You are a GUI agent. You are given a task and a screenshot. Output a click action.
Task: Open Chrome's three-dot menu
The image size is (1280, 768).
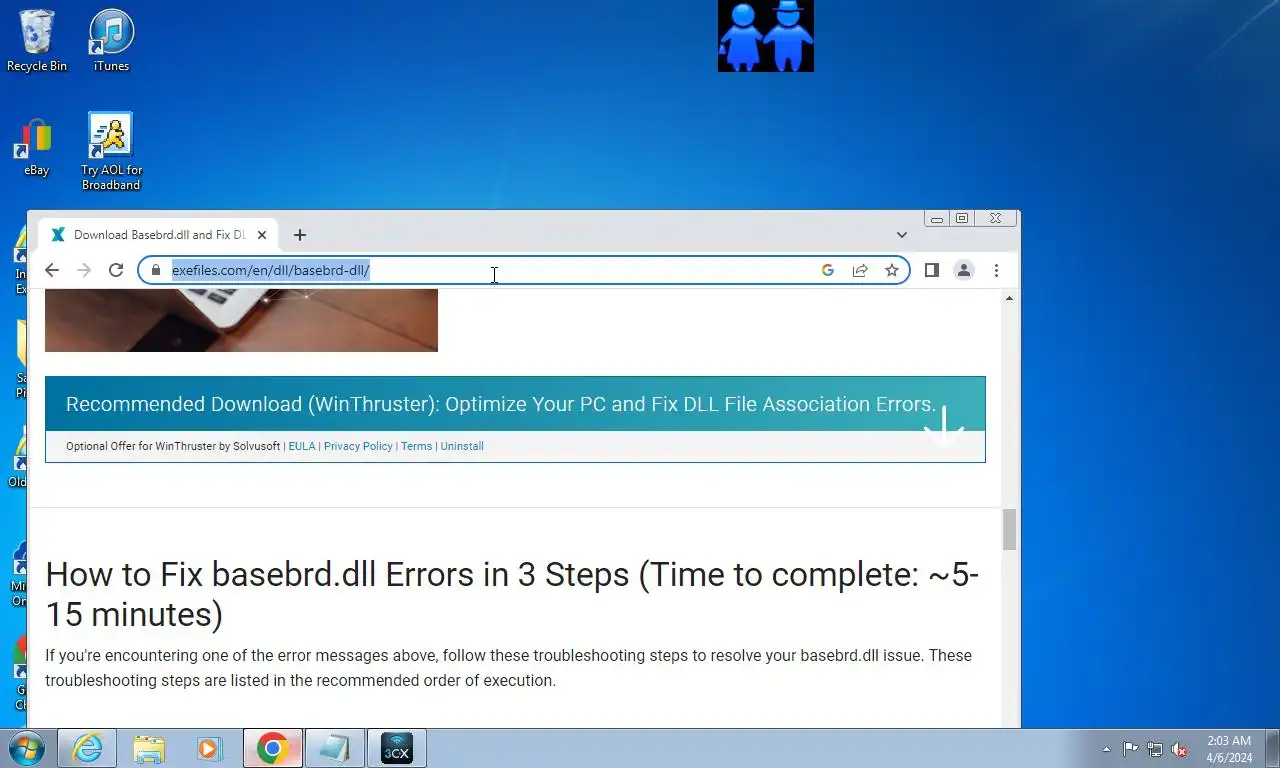coord(996,270)
